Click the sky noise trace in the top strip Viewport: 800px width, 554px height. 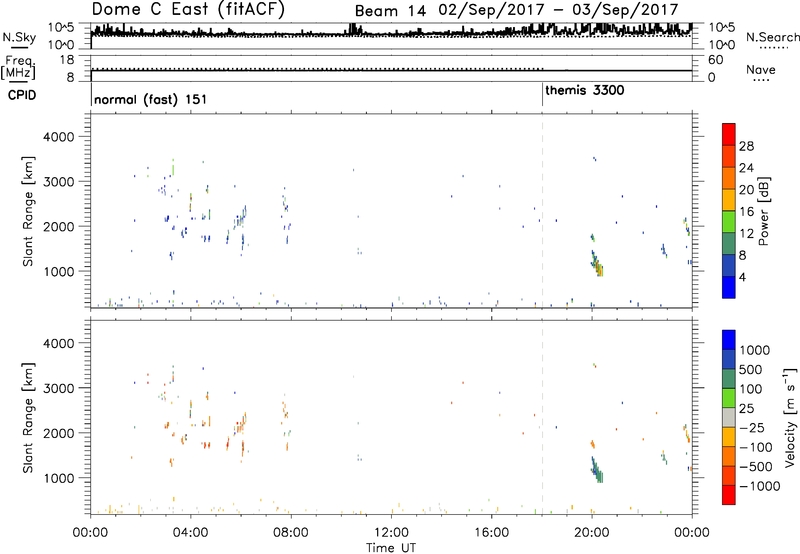391,33
